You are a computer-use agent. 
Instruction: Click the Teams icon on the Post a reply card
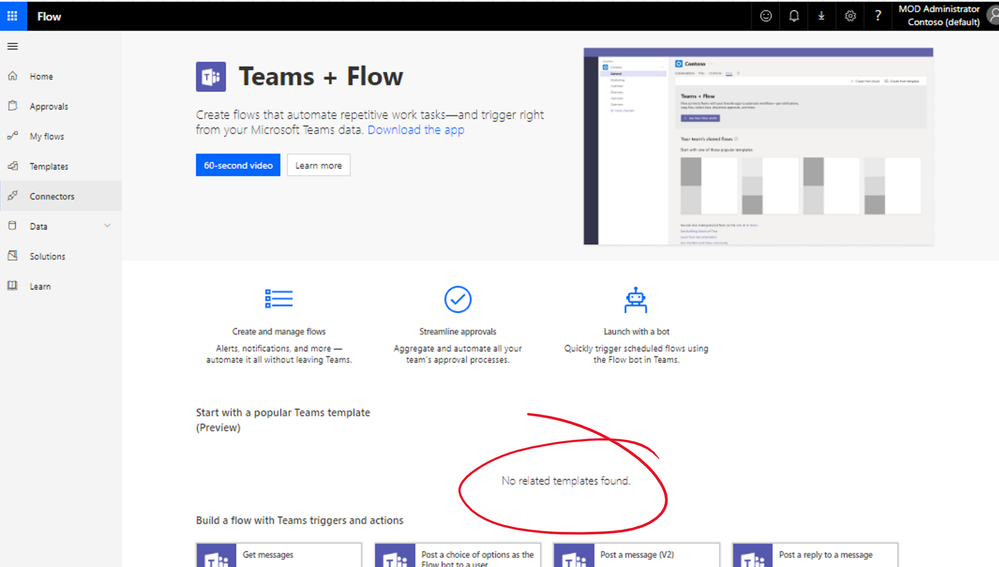point(753,556)
